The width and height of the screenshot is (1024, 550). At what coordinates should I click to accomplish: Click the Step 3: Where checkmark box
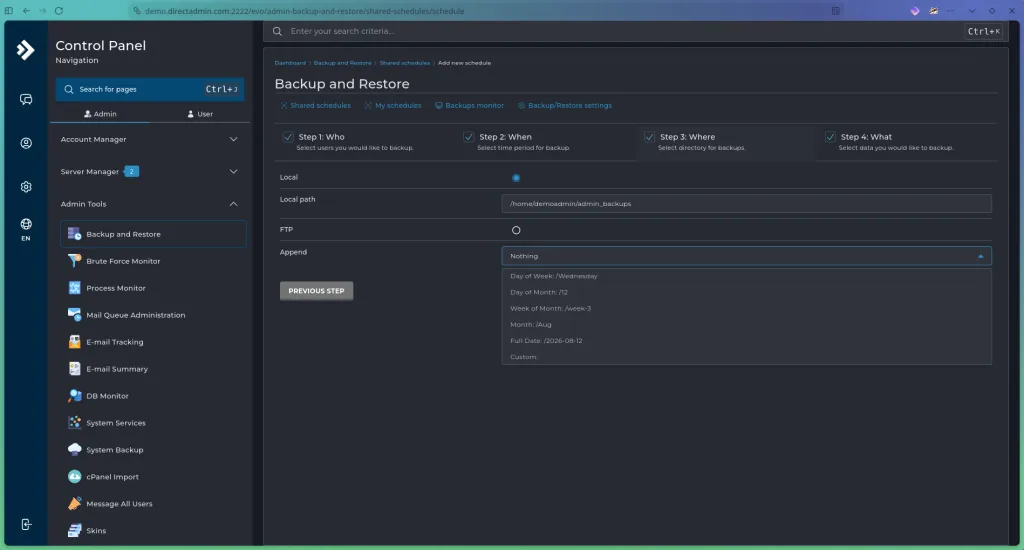coord(649,137)
